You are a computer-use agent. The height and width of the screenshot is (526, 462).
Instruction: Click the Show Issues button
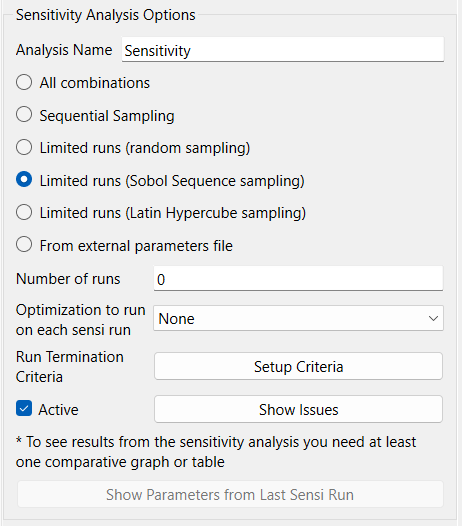coord(298,409)
